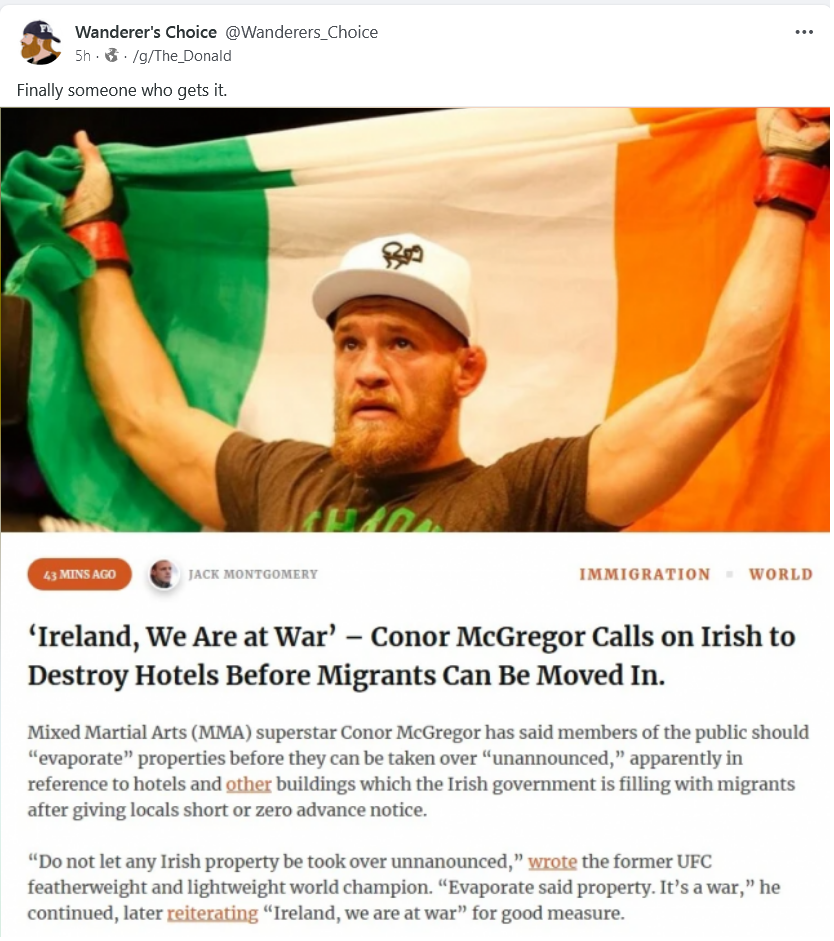This screenshot has width=834, height=941.
Task: Click the 43 MINS AGO badge
Action: coord(79,574)
